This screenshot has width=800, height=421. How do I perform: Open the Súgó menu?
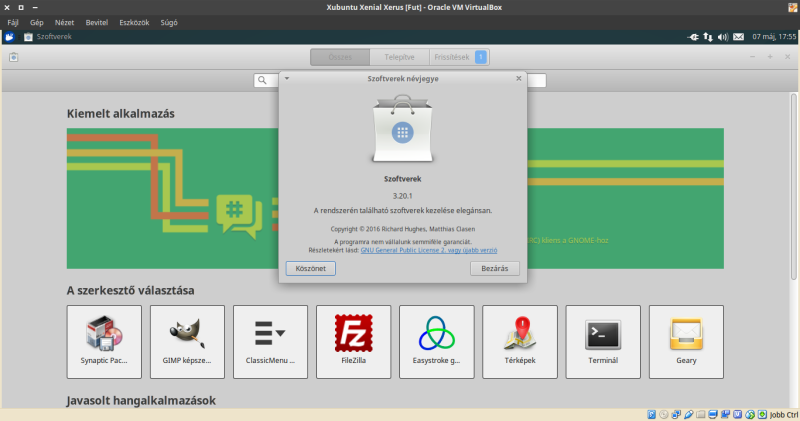(x=169, y=22)
